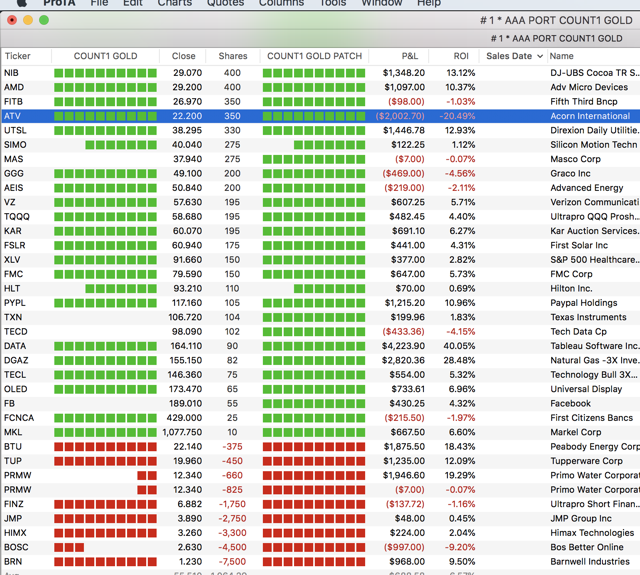Select the FMC ticker cell

[x=13, y=274]
